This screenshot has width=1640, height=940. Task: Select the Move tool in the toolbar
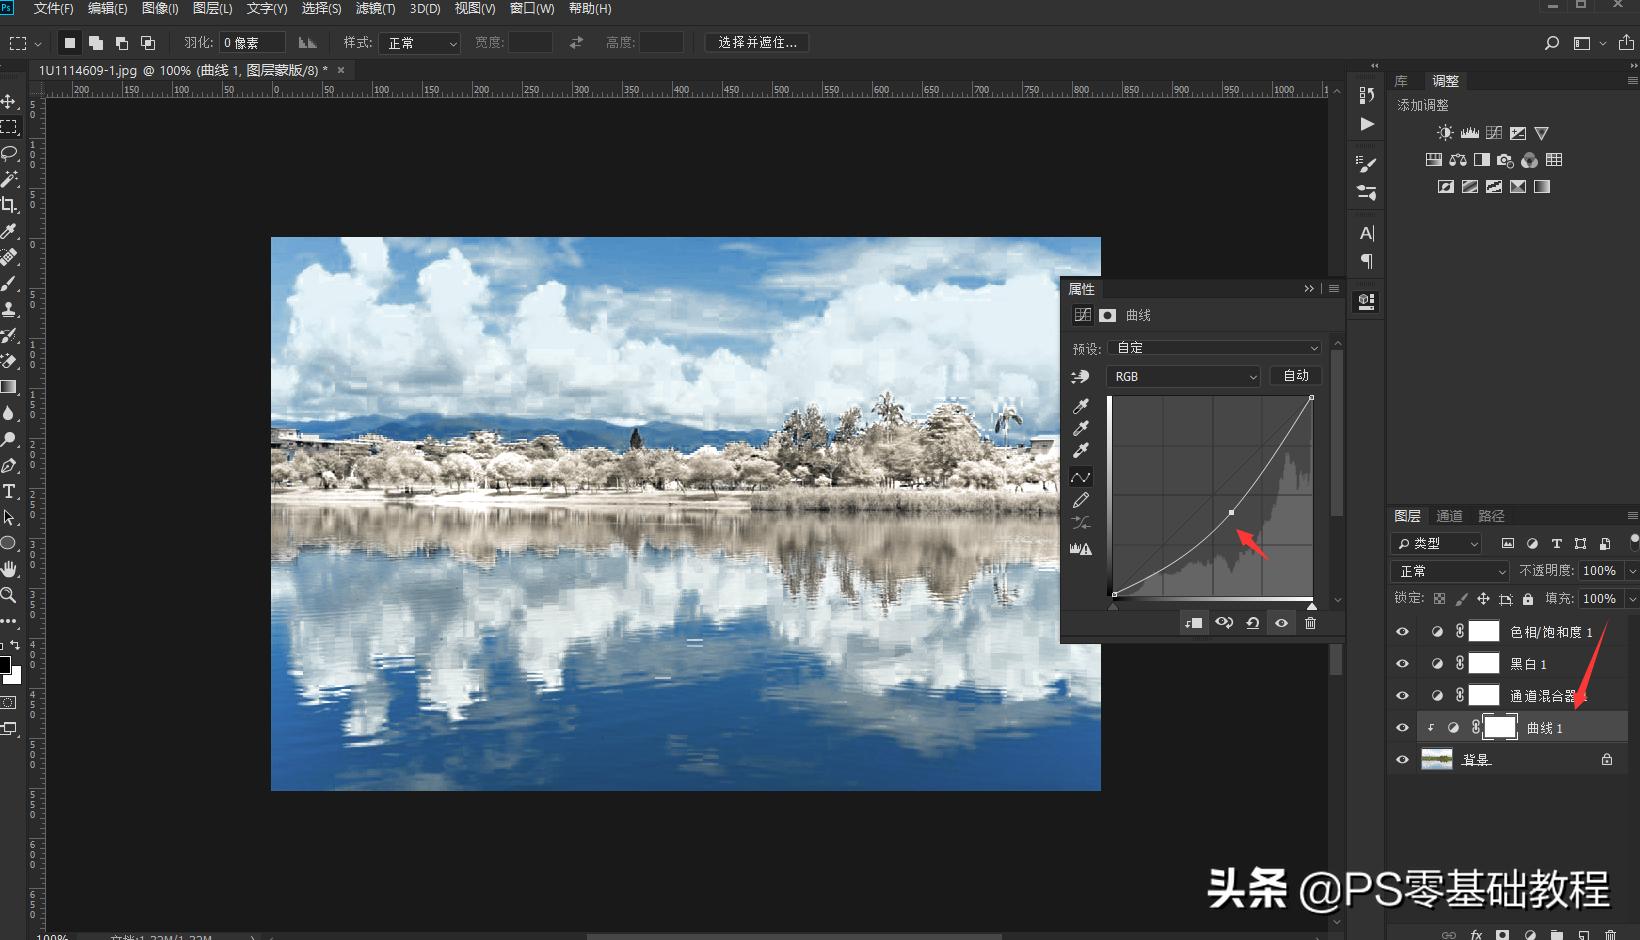pos(10,101)
